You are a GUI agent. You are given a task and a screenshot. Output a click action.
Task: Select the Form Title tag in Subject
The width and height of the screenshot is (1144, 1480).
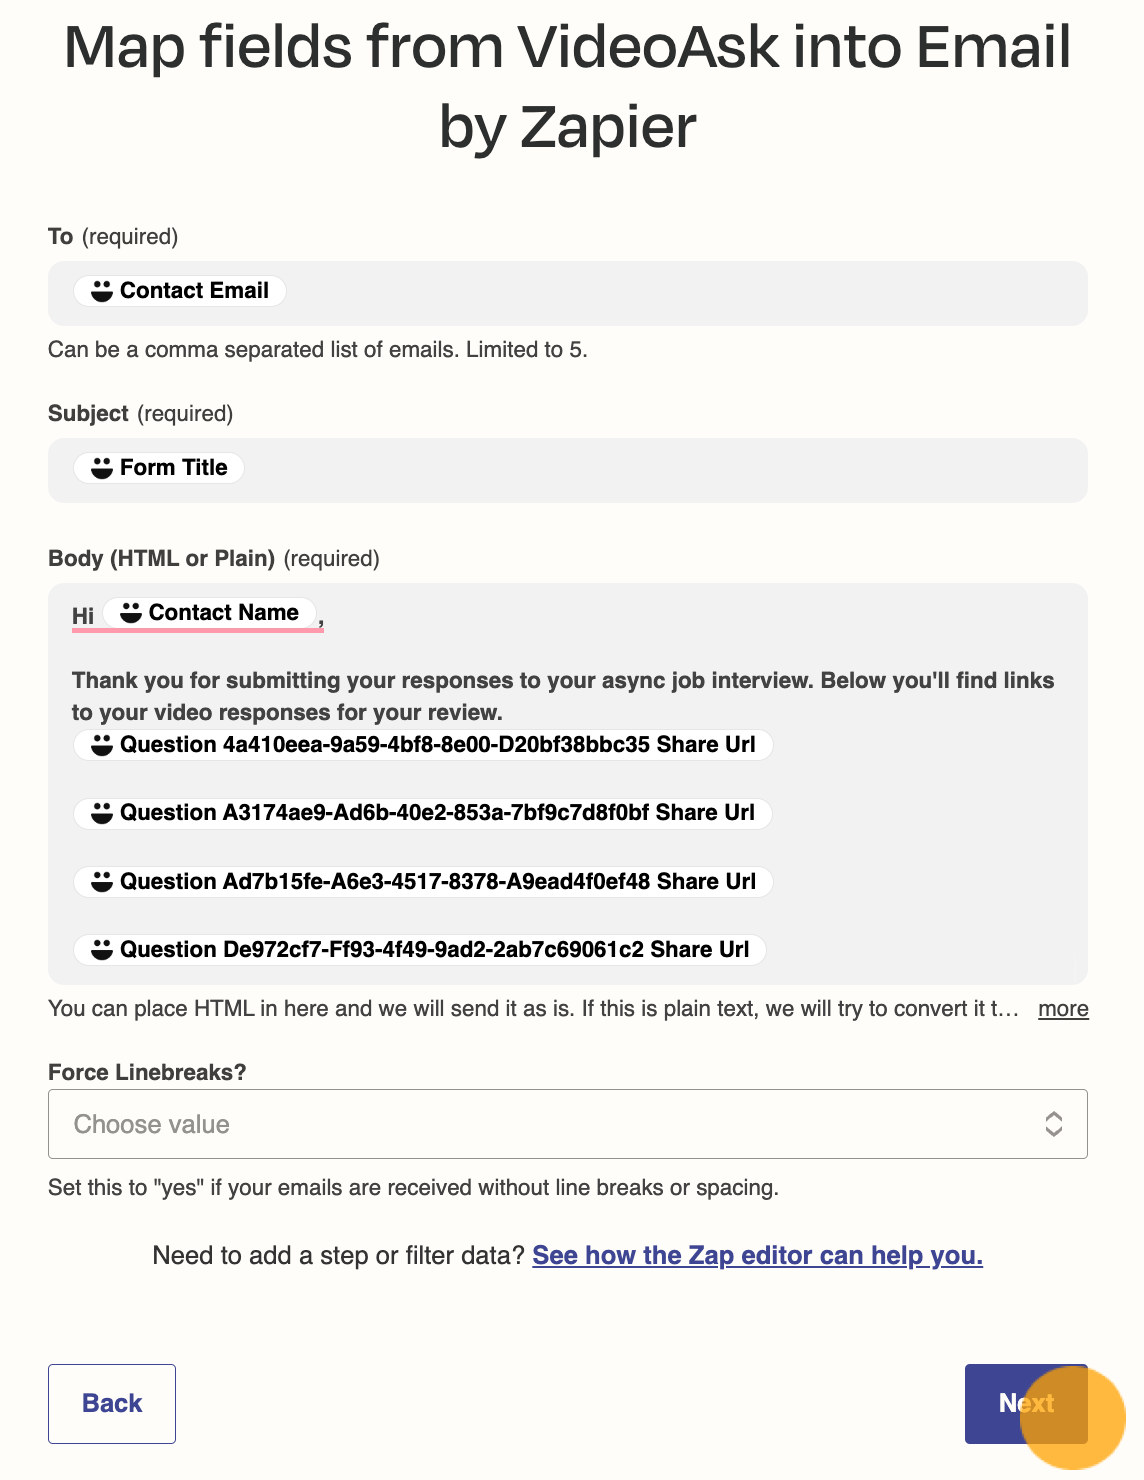coord(159,468)
